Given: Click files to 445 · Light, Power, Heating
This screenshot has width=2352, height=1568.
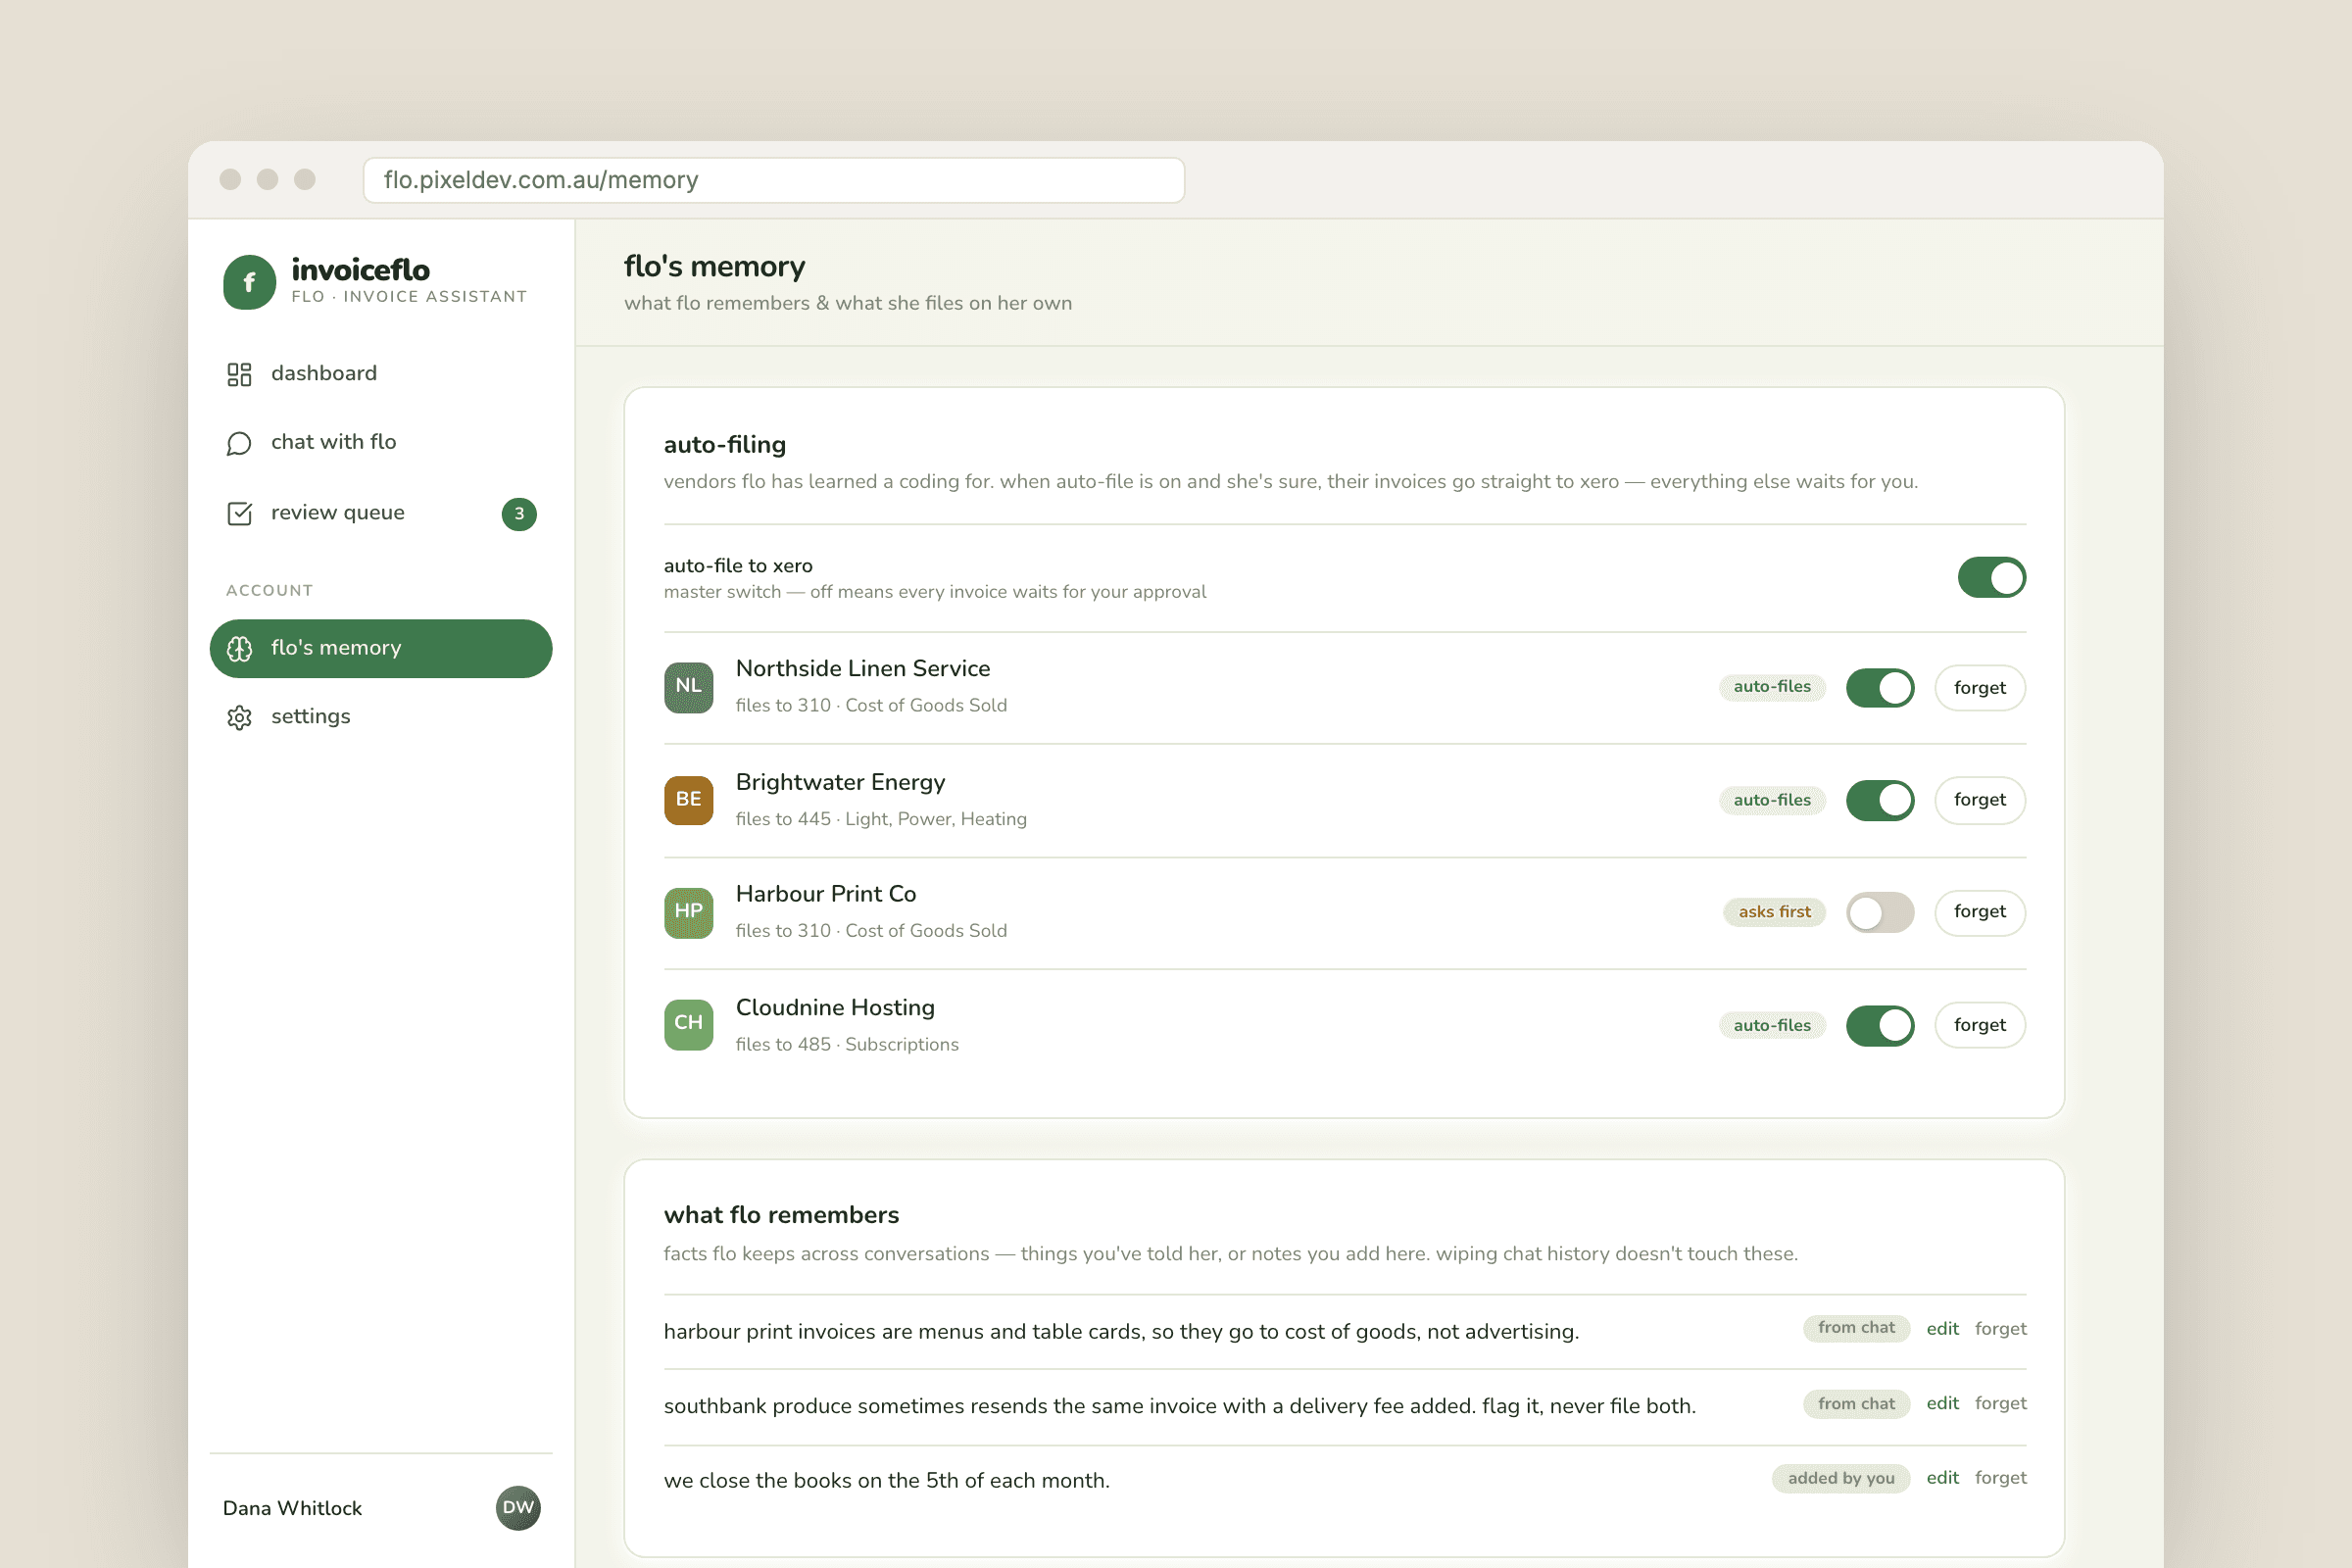Looking at the screenshot, I should 881,819.
